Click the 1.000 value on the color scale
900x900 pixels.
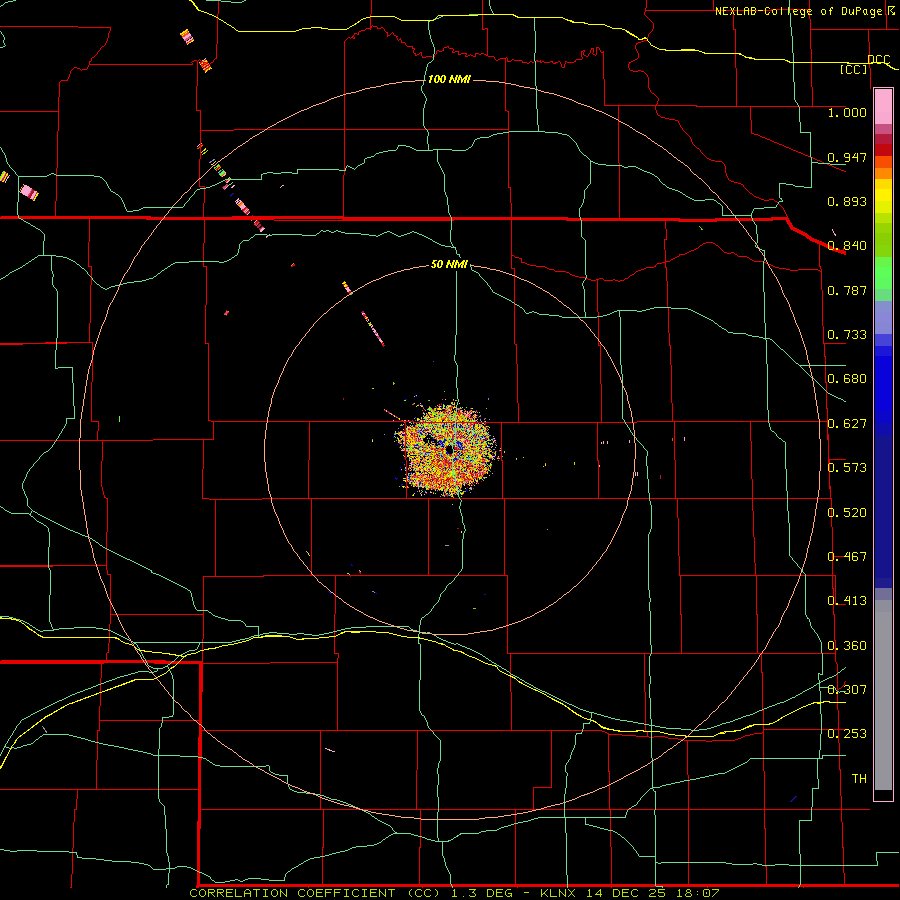(x=847, y=112)
